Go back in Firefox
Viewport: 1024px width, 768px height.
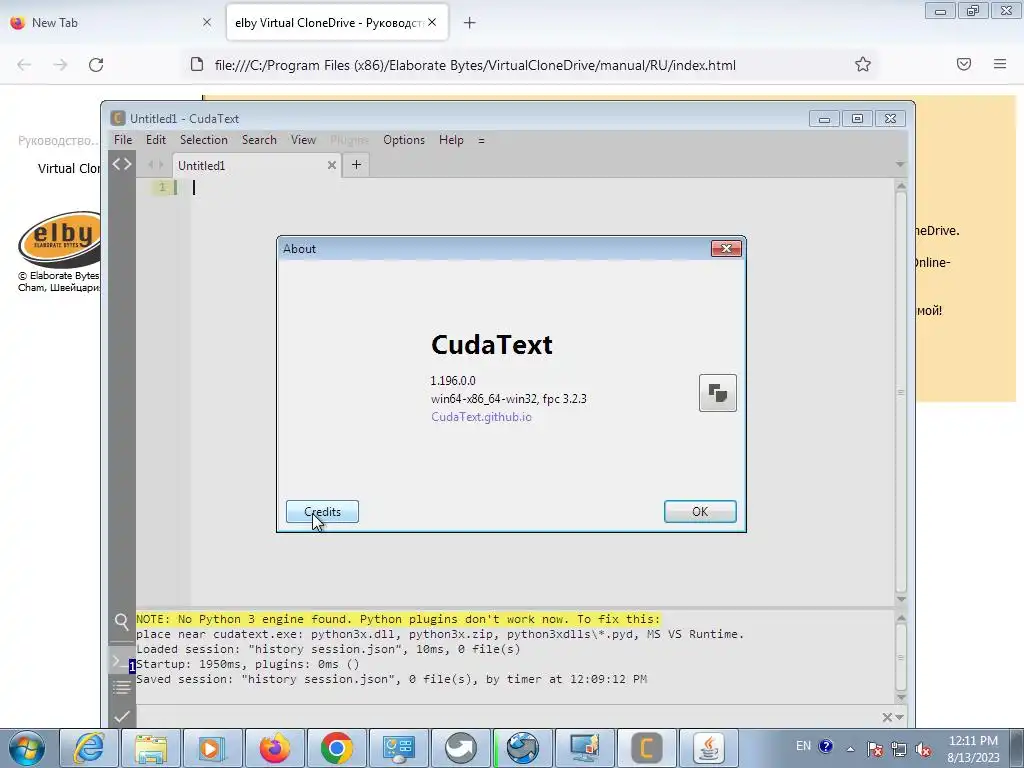point(24,65)
